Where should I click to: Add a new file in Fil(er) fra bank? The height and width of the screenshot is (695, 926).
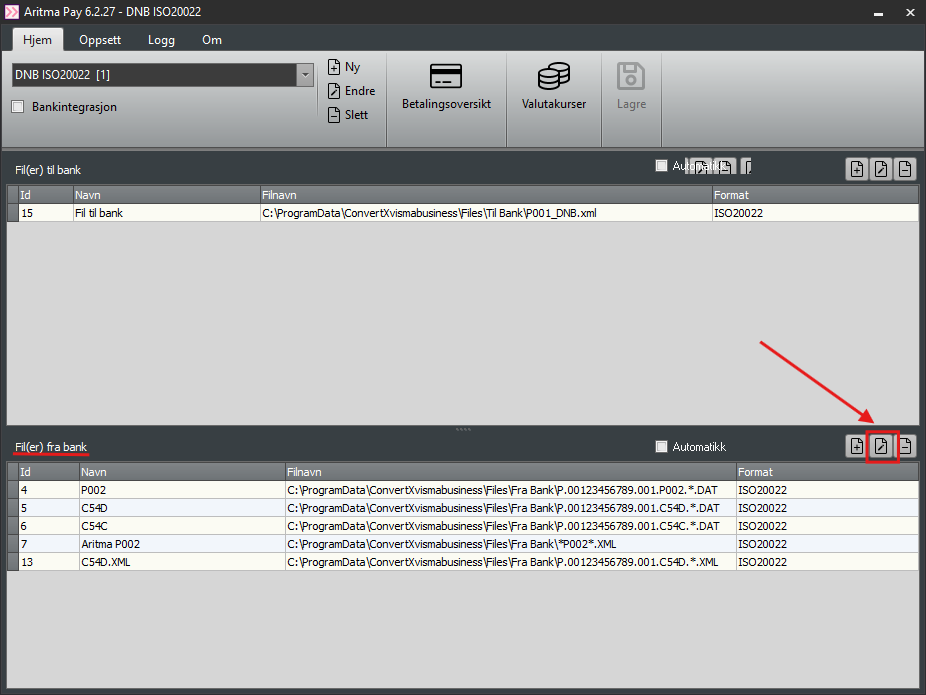click(857, 446)
